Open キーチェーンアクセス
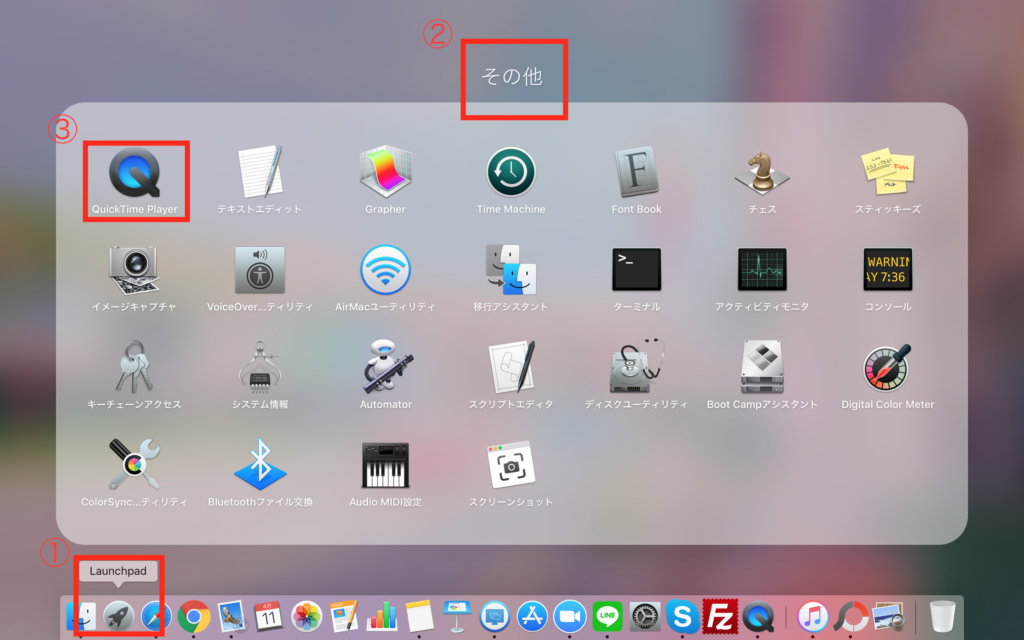Image resolution: width=1024 pixels, height=640 pixels. [x=134, y=367]
